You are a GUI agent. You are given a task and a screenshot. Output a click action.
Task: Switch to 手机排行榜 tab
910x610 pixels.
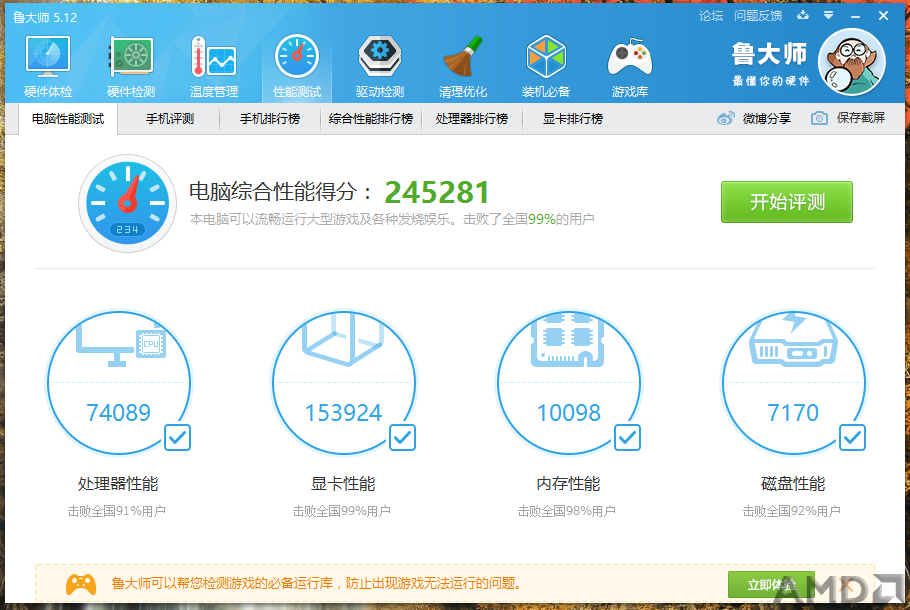coord(270,119)
